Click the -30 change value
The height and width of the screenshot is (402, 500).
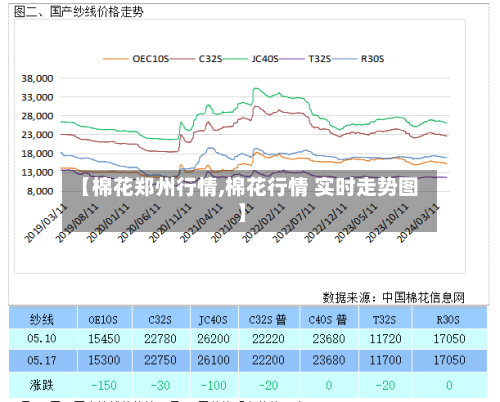(x=160, y=386)
